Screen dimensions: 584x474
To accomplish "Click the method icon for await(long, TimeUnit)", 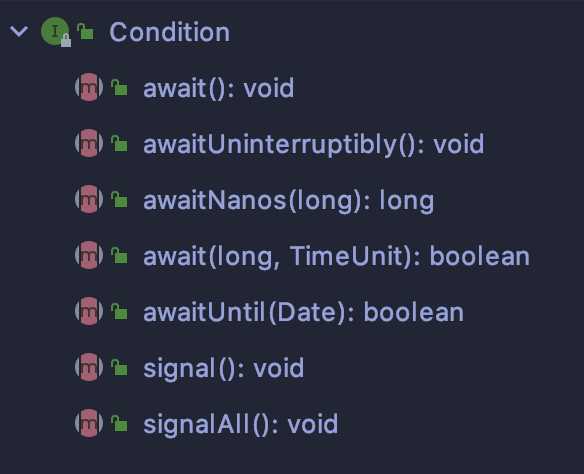I will [89, 255].
